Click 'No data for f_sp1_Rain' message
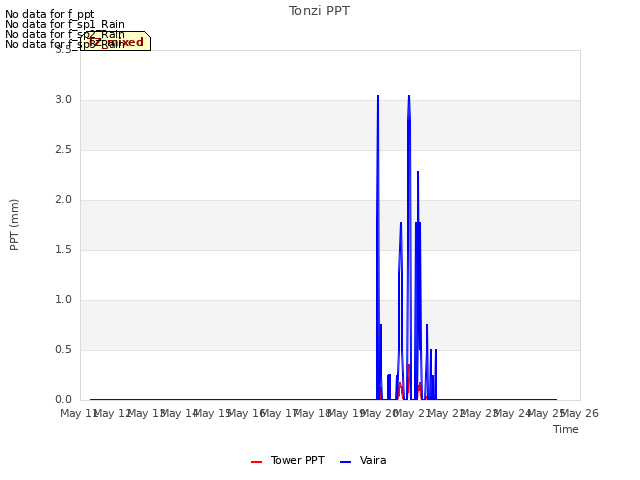This screenshot has width=640, height=480. coord(65,24)
